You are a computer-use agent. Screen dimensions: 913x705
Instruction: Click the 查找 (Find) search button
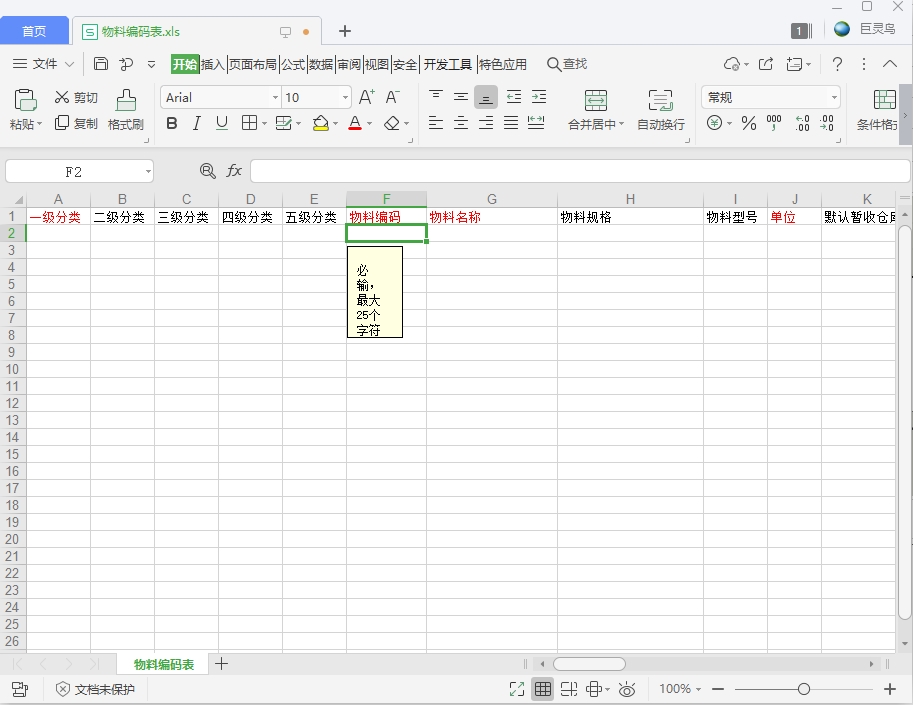tap(567, 64)
